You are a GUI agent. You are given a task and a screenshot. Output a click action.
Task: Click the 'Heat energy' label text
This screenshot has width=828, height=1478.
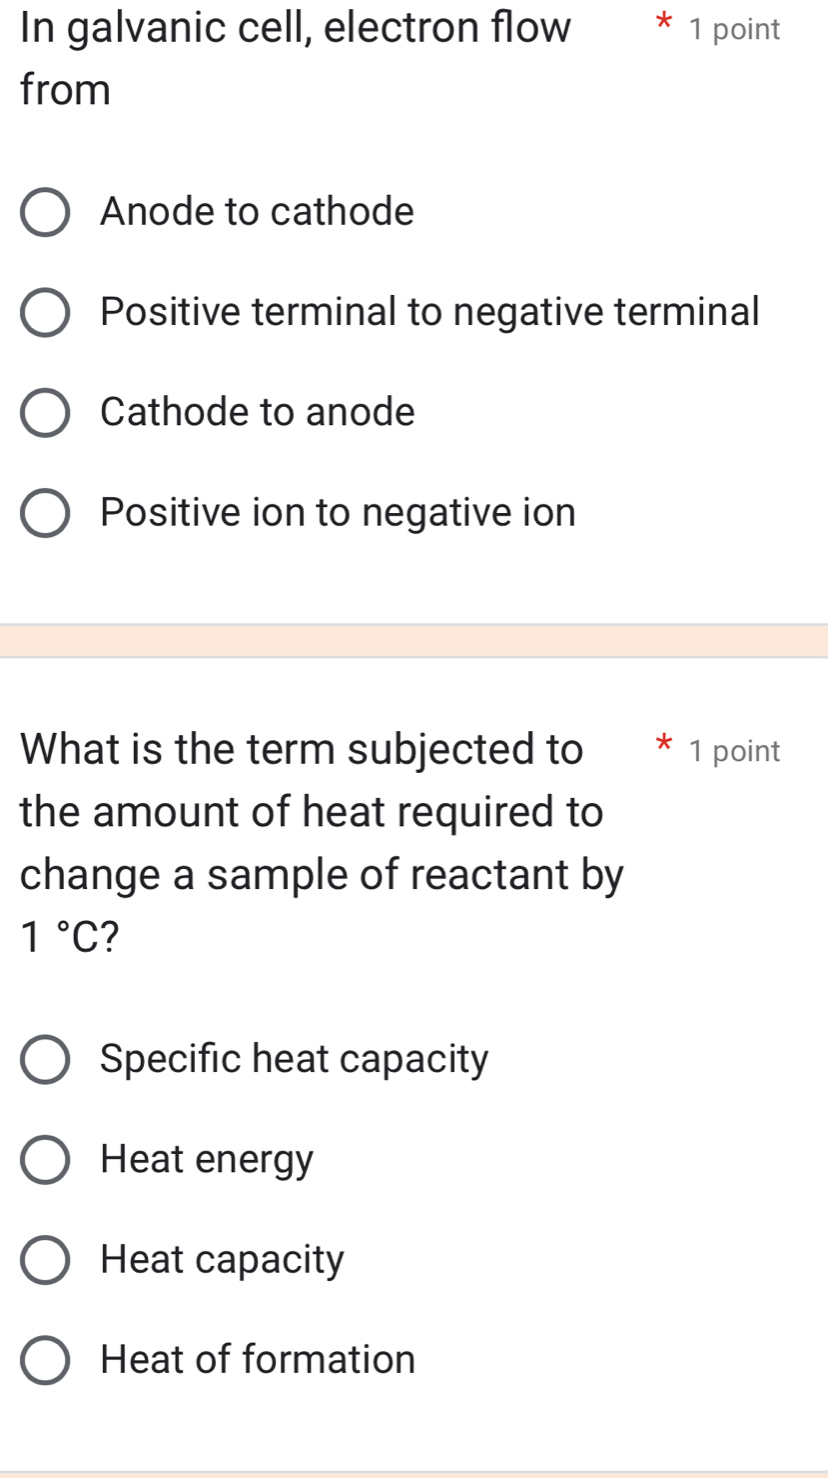pyautogui.click(x=207, y=1160)
